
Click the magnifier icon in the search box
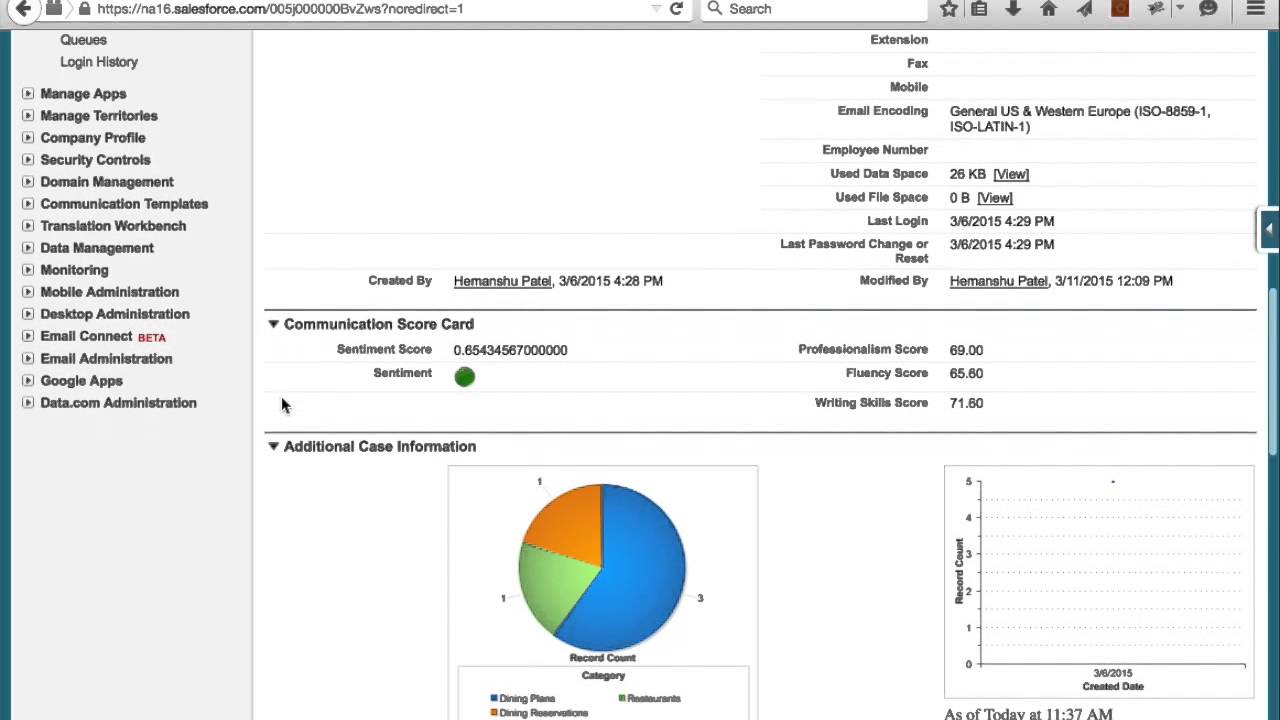[x=714, y=8]
